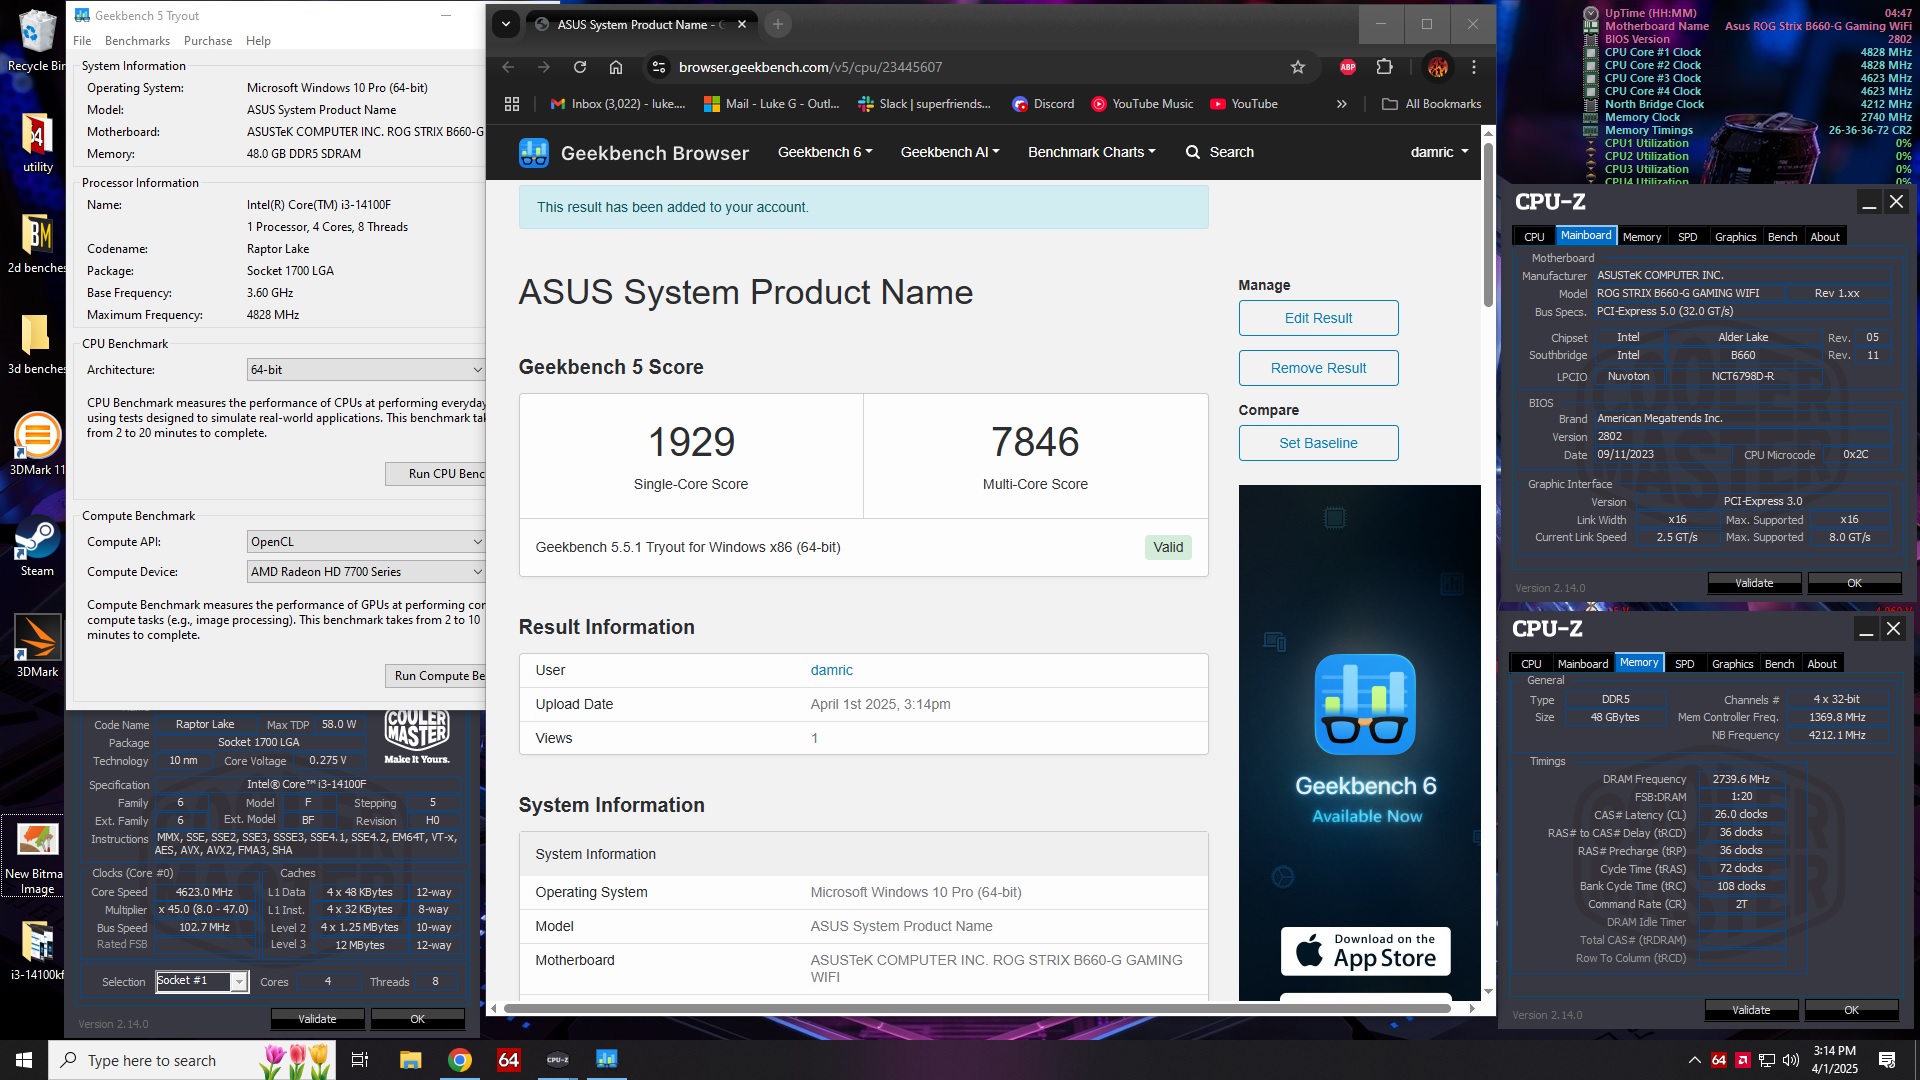Open the Geekbench taskbar icon

606,1060
